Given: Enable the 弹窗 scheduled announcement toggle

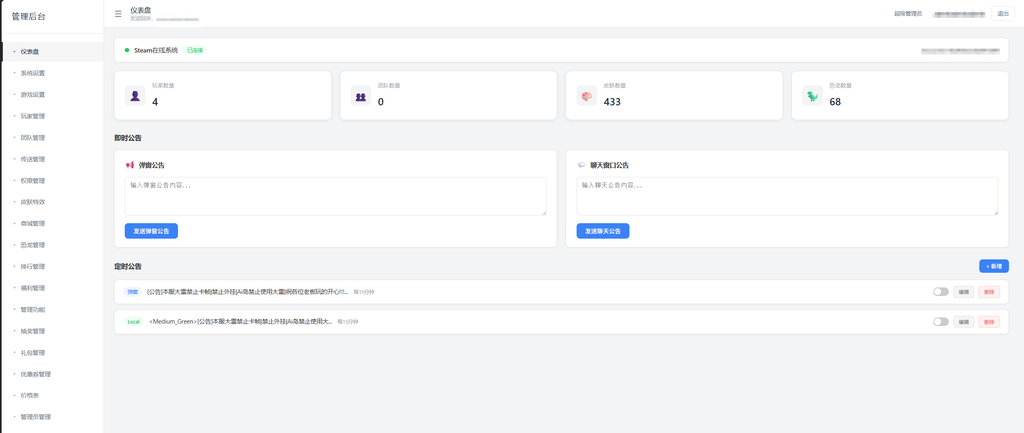Looking at the screenshot, I should [x=940, y=292].
